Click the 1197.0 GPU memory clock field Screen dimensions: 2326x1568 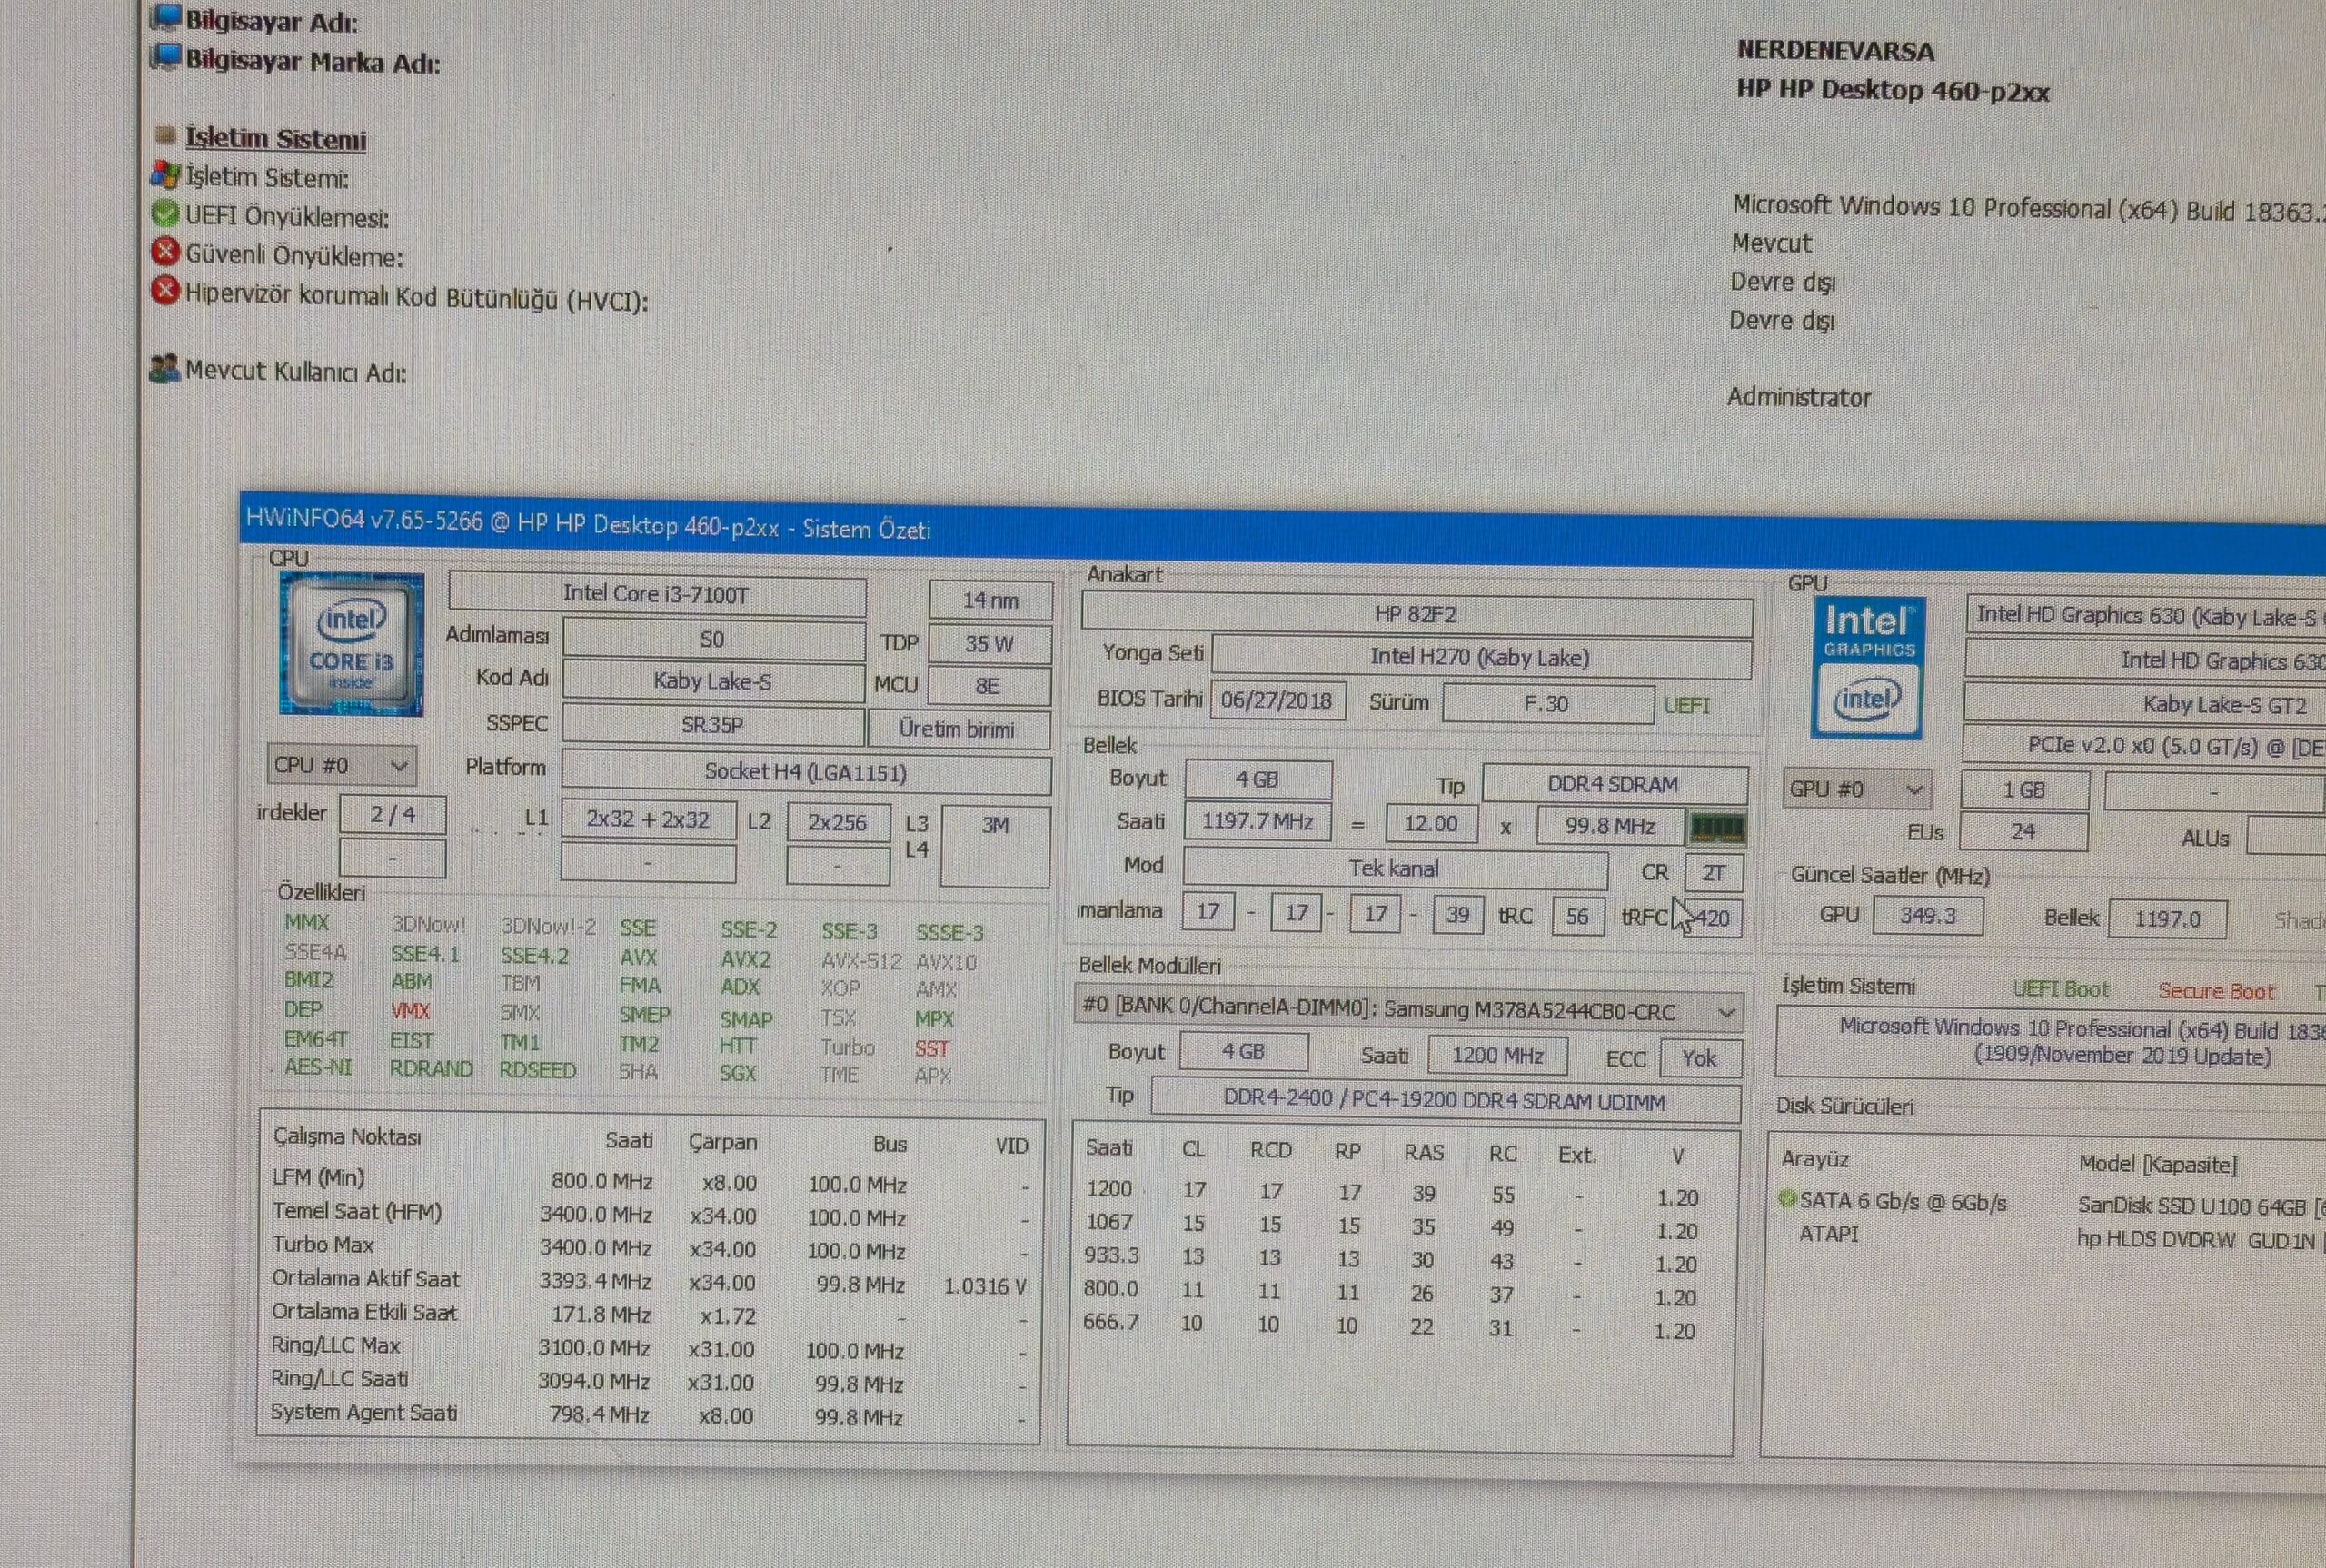tap(2168, 919)
